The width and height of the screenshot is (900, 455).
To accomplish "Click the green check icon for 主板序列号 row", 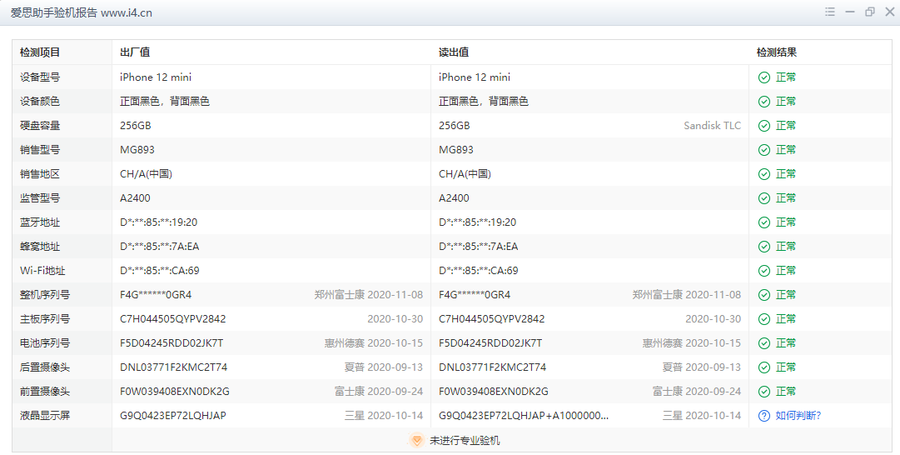I will coord(764,319).
